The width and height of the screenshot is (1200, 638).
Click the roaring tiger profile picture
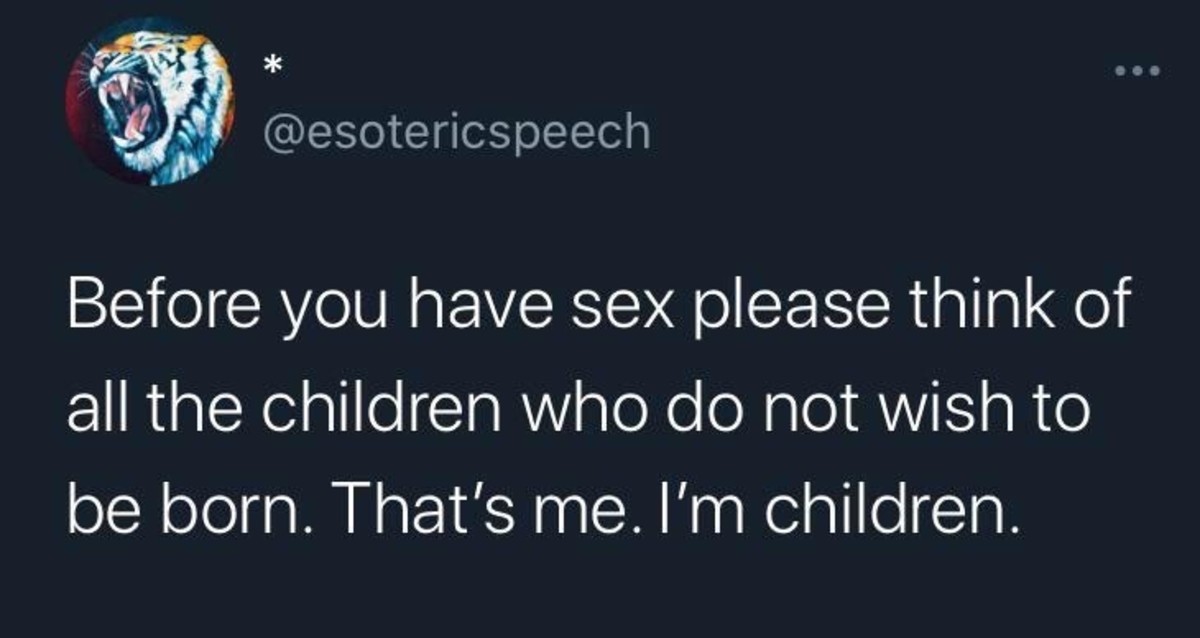(150, 101)
